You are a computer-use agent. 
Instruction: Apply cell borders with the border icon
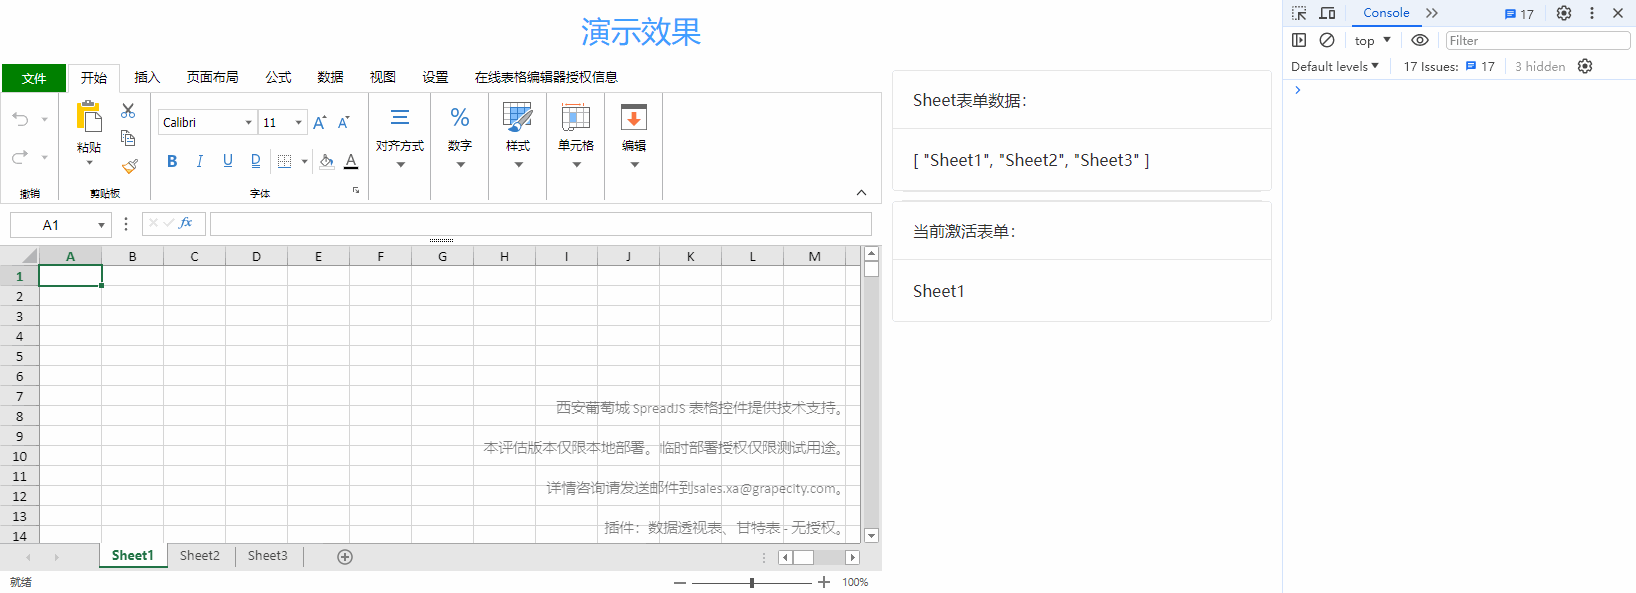(x=285, y=161)
